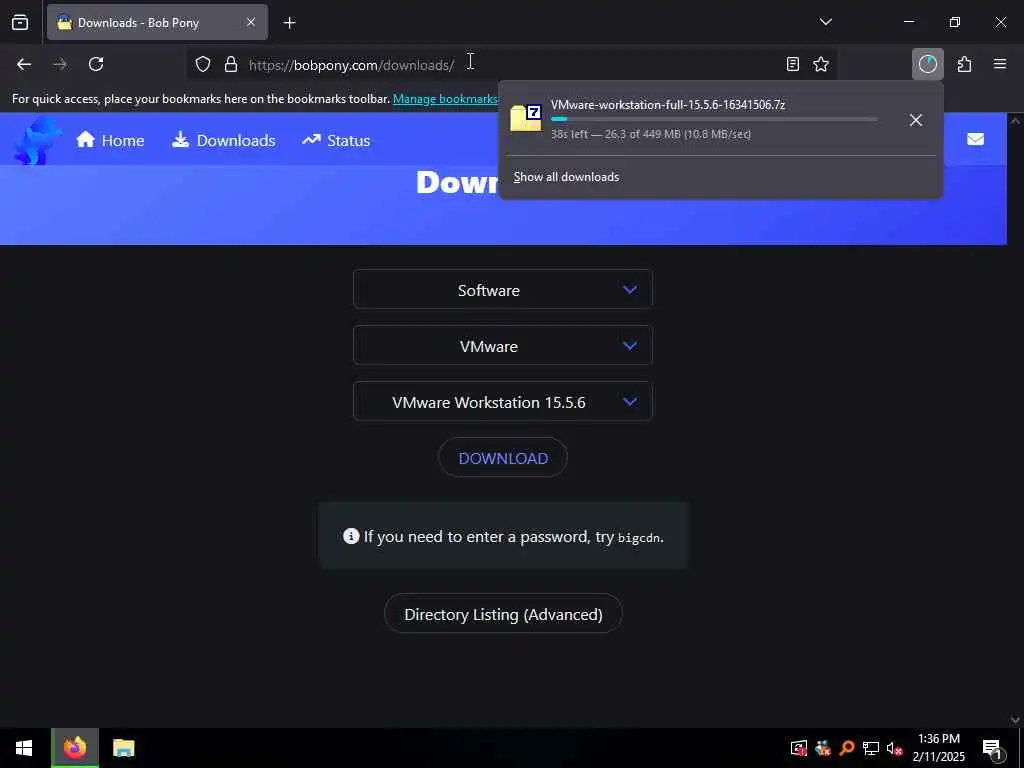Open Directory Listing (Advanced)
Screen dimensions: 1024x768
(x=503, y=614)
